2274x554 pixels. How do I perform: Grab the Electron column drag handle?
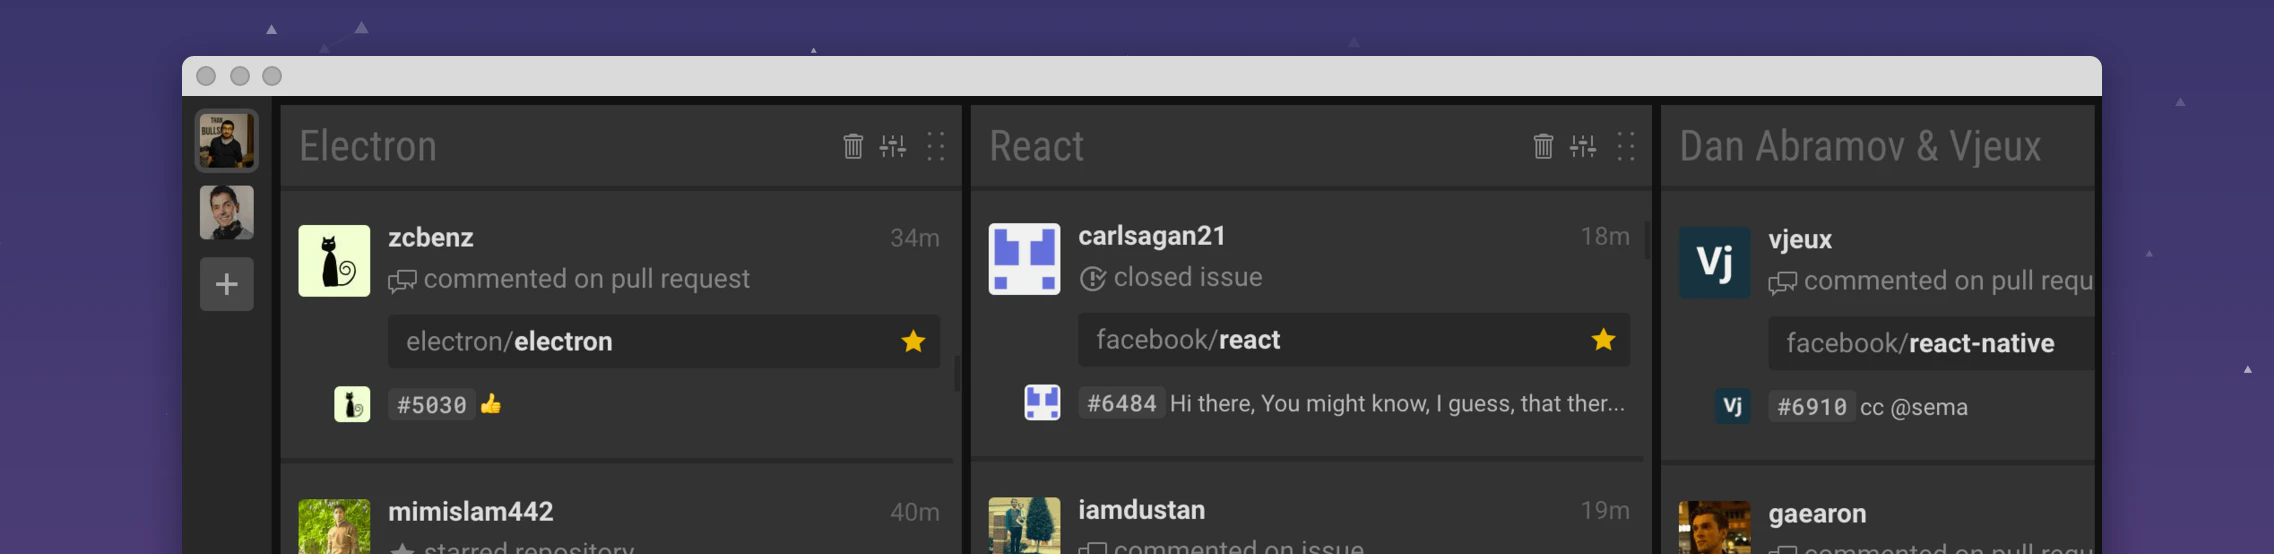[935, 146]
